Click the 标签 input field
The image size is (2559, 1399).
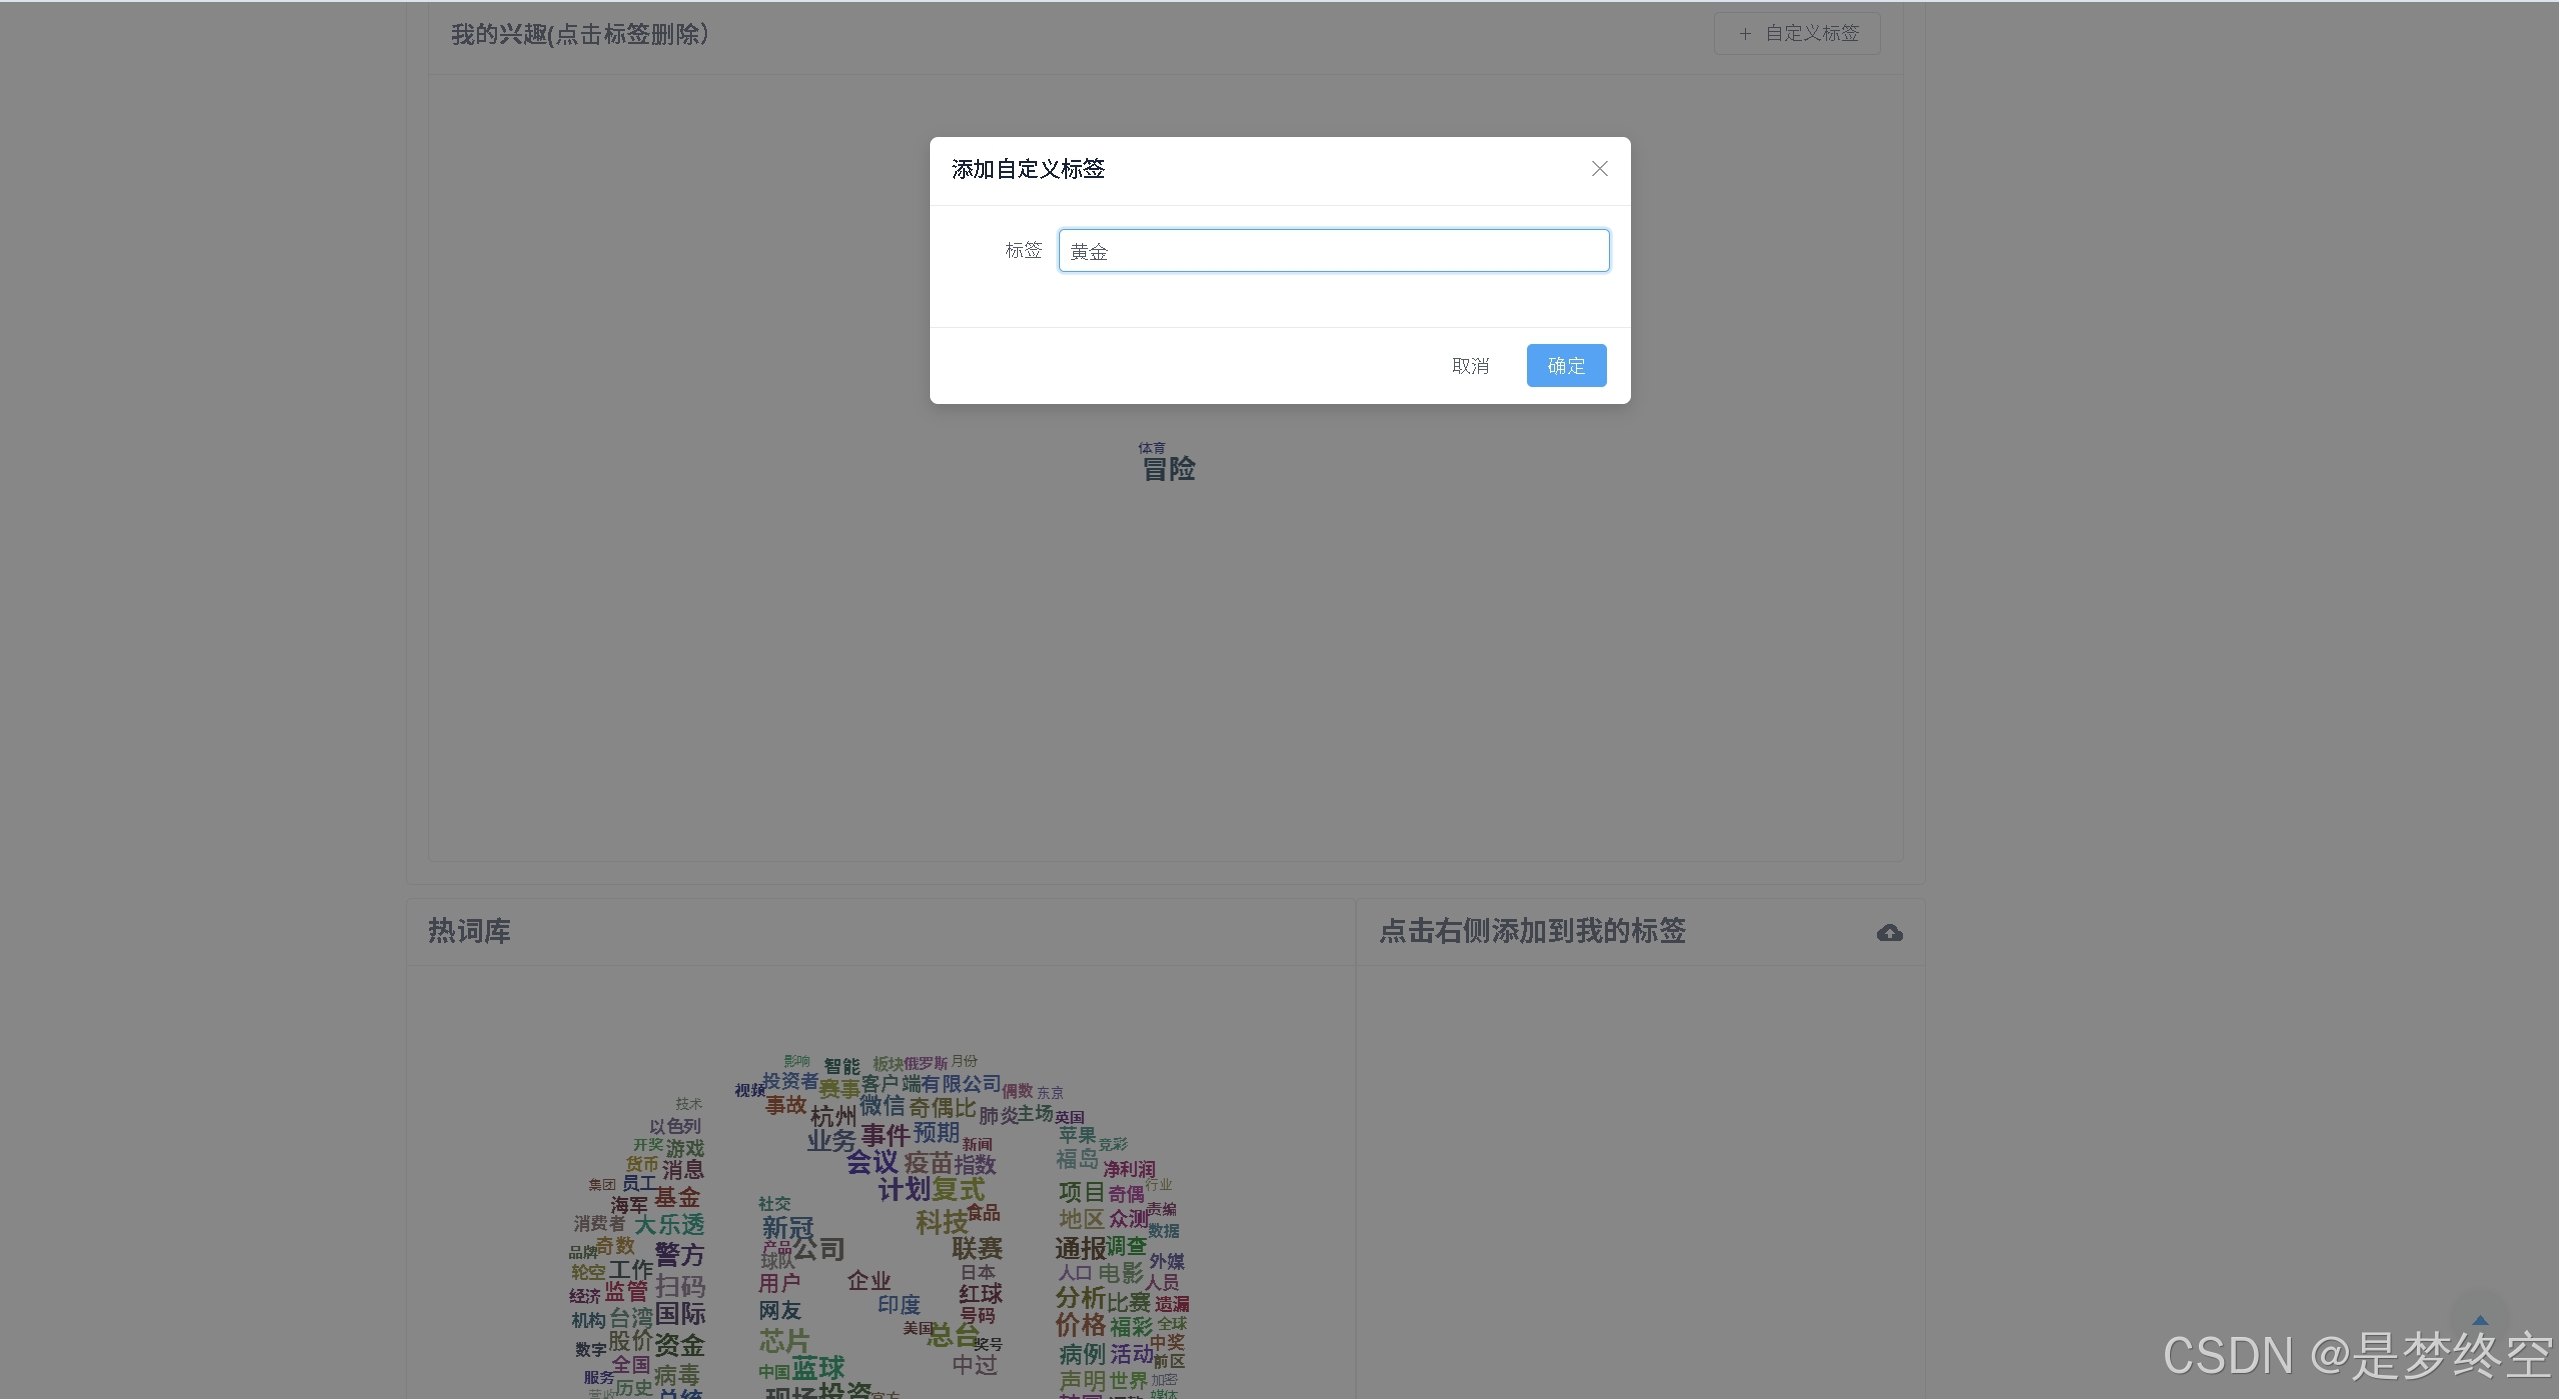[x=1333, y=251]
